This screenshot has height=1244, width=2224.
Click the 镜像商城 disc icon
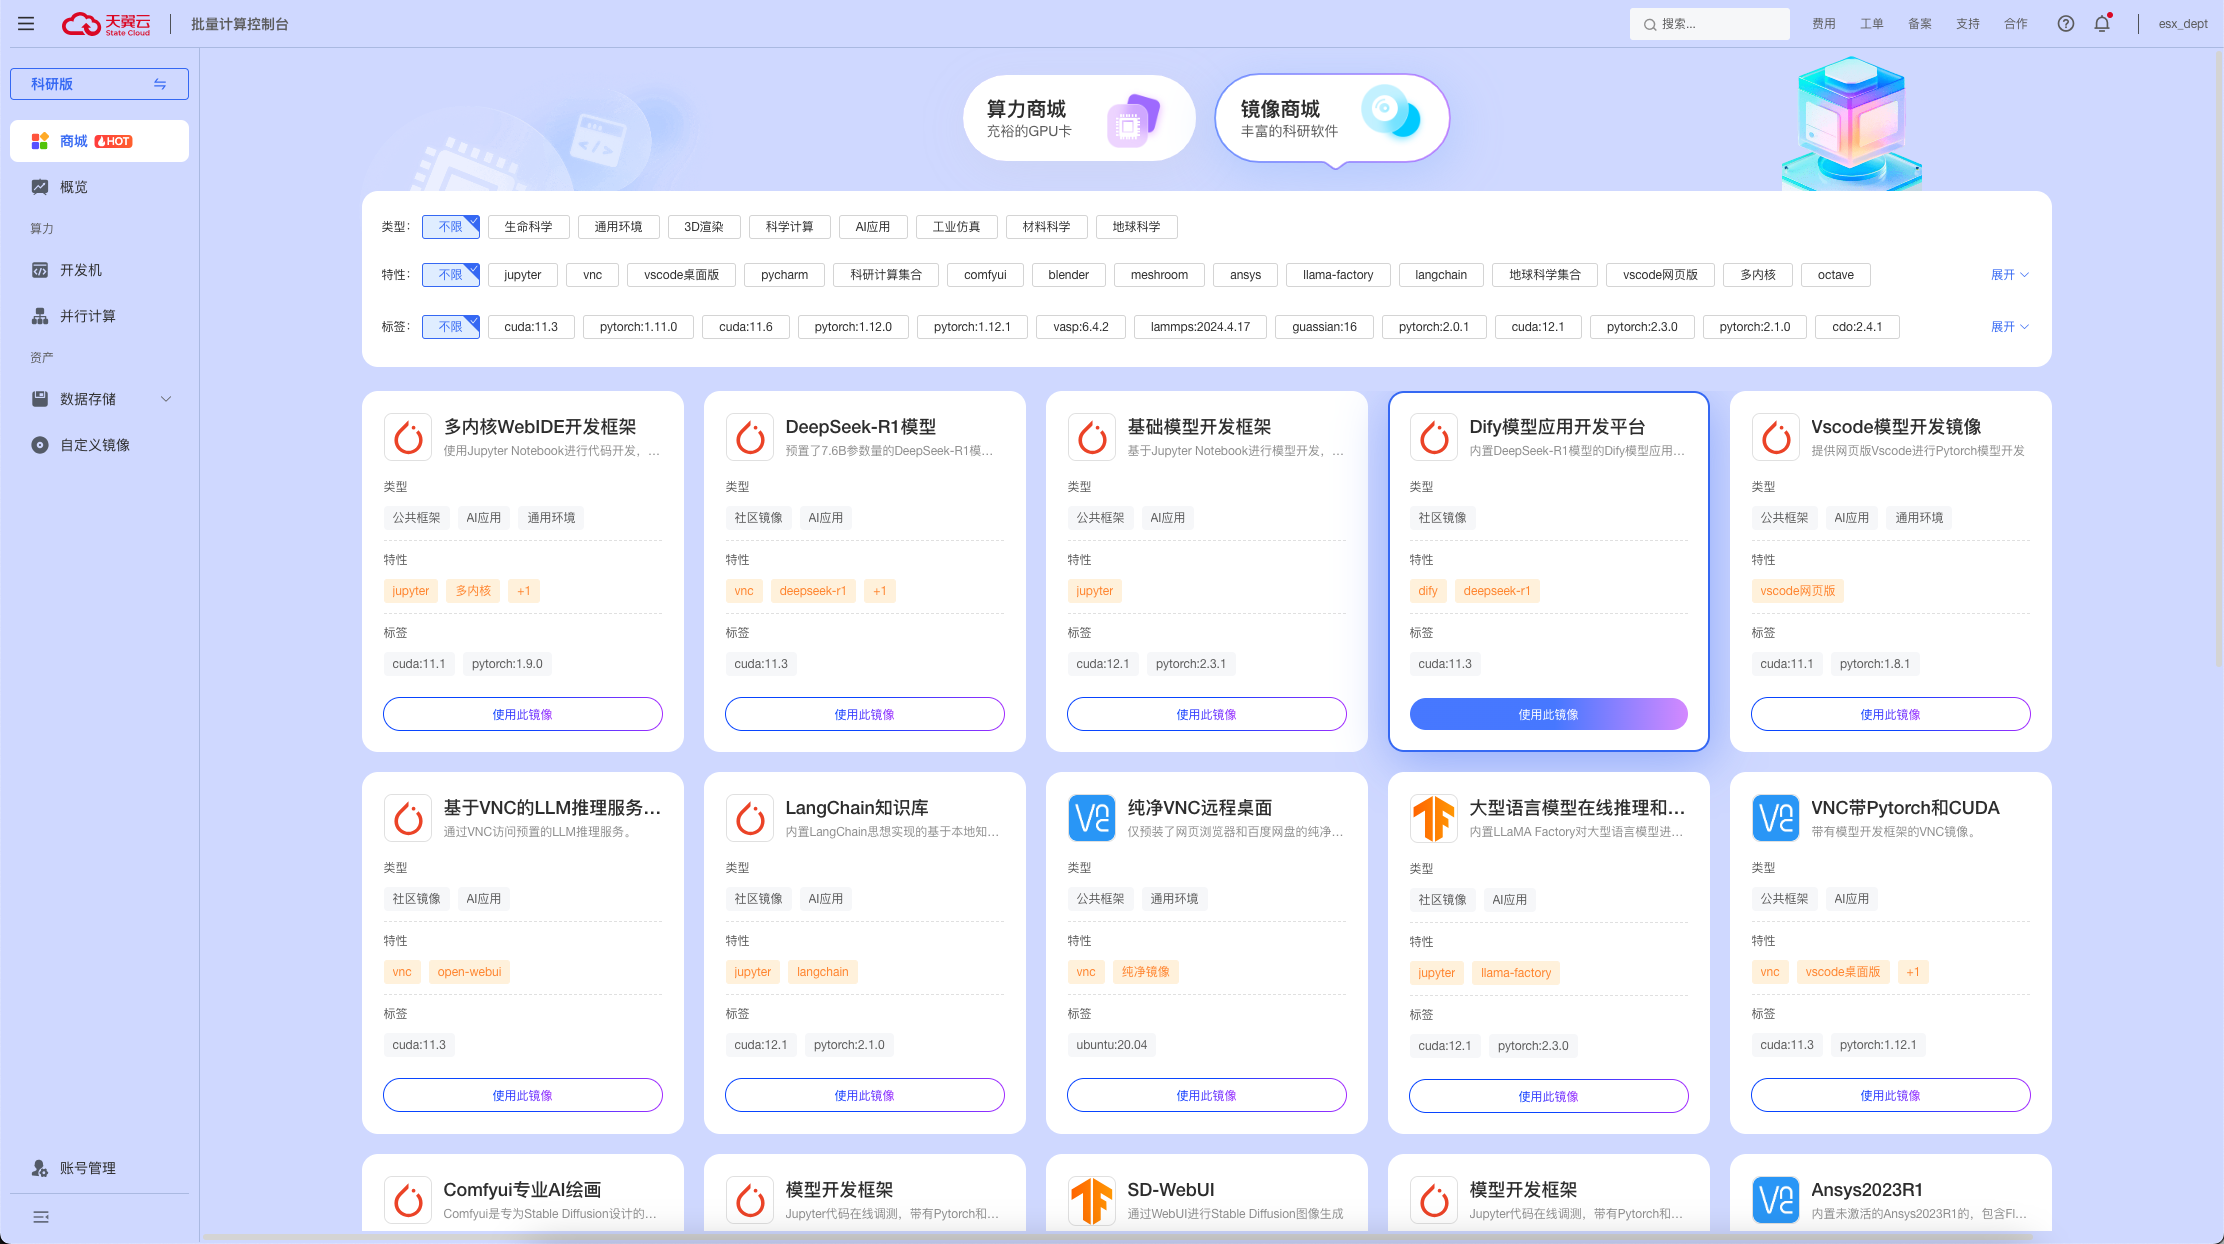click(x=1392, y=112)
